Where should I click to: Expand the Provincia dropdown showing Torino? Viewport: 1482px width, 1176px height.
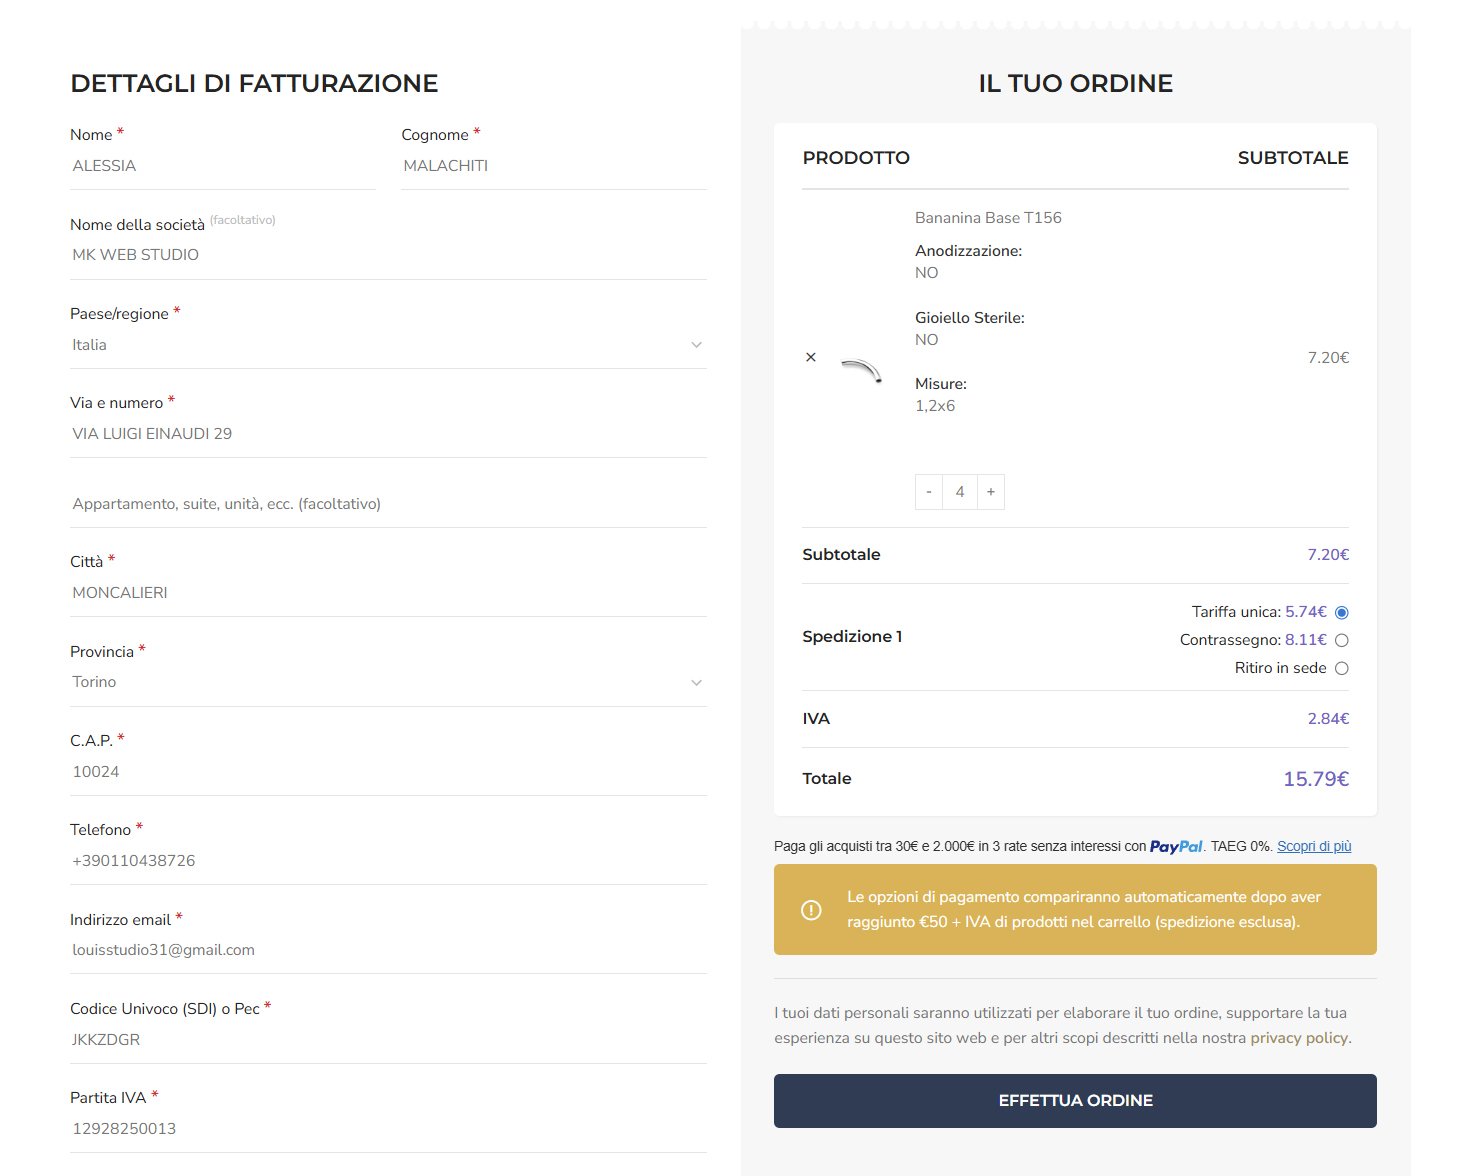(x=388, y=682)
